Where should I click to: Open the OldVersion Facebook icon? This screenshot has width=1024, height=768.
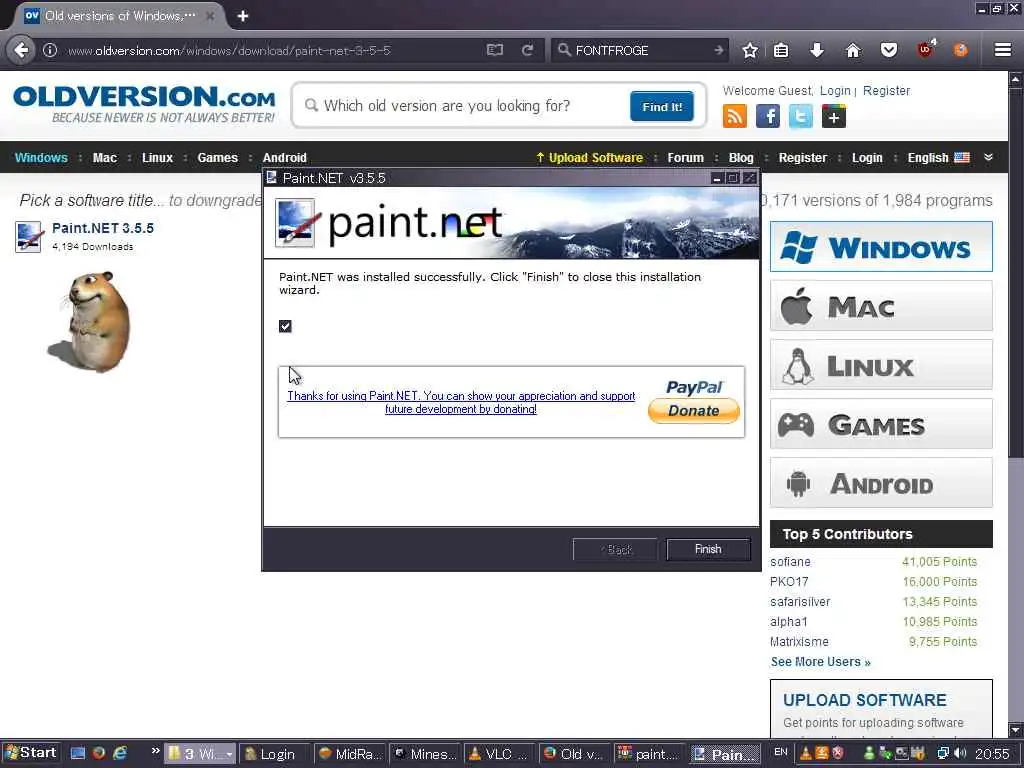pos(768,116)
